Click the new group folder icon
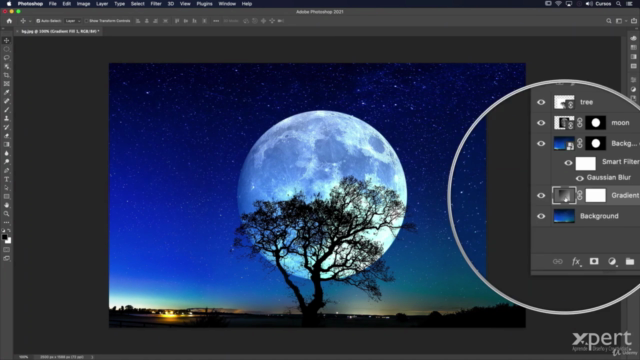Screen dimensions: 640x360 [x=630, y=261]
